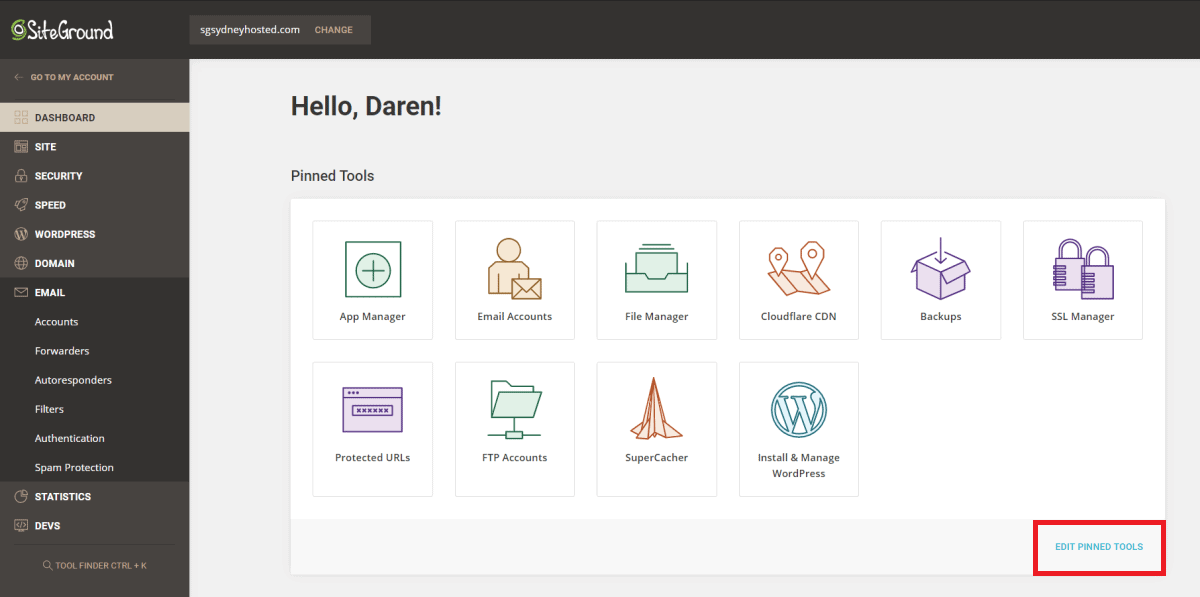Open the Email Accounts tool icon
1200x597 pixels.
514,269
